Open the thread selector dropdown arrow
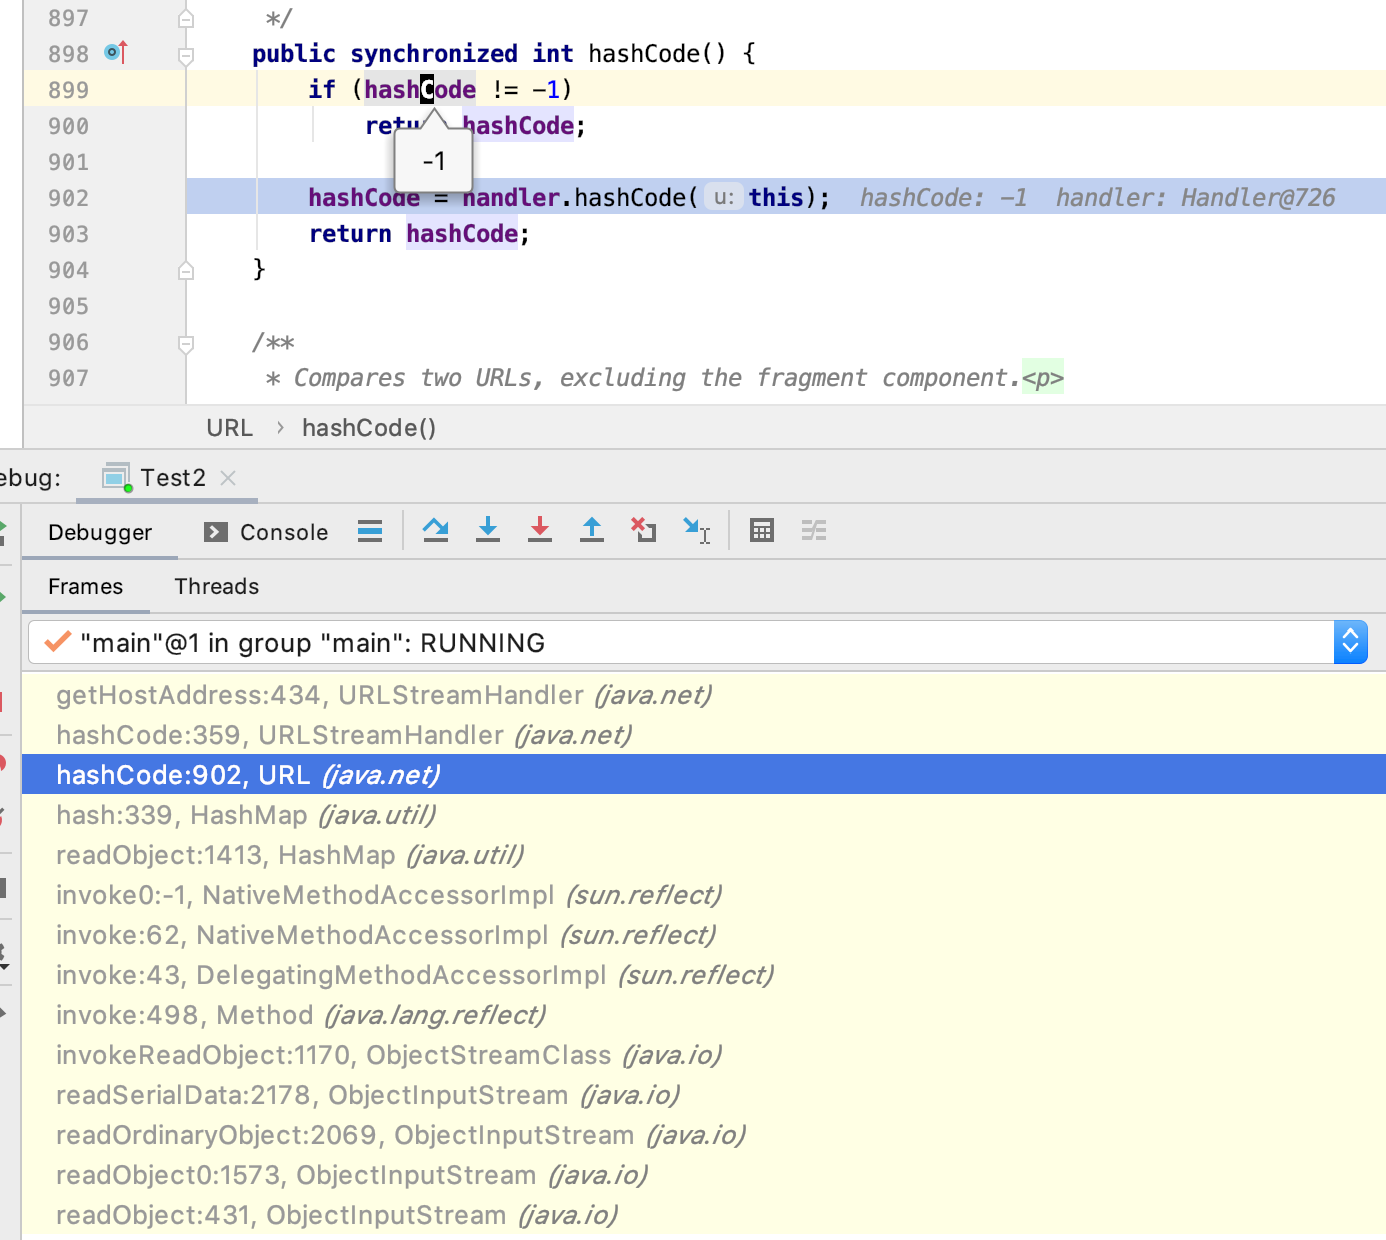This screenshot has height=1240, width=1386. click(1350, 642)
